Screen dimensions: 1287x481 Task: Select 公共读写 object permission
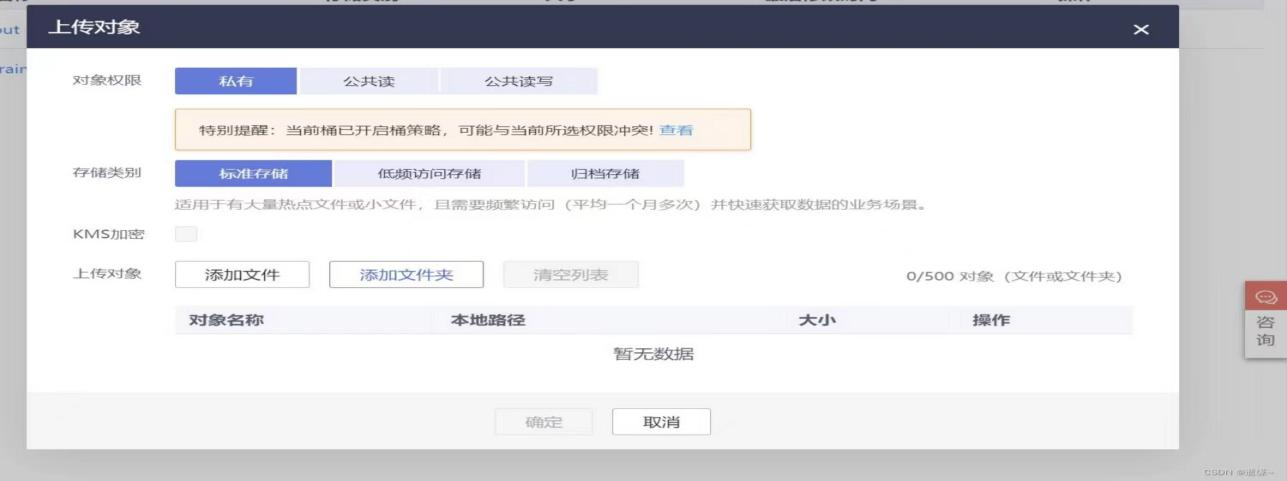pos(519,81)
